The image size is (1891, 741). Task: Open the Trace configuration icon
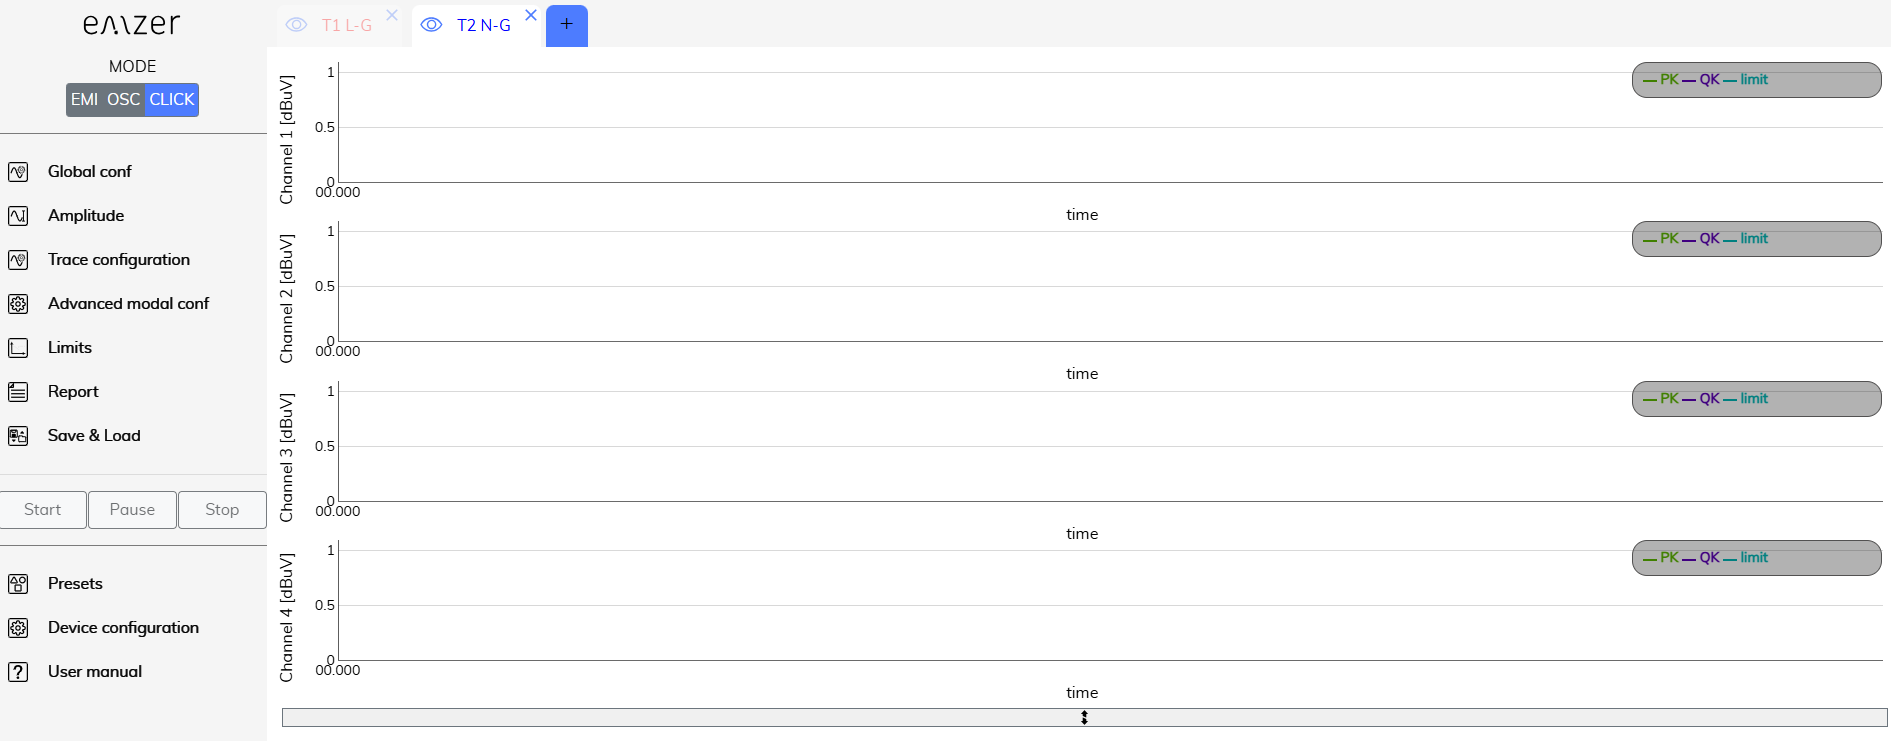[x=18, y=260]
